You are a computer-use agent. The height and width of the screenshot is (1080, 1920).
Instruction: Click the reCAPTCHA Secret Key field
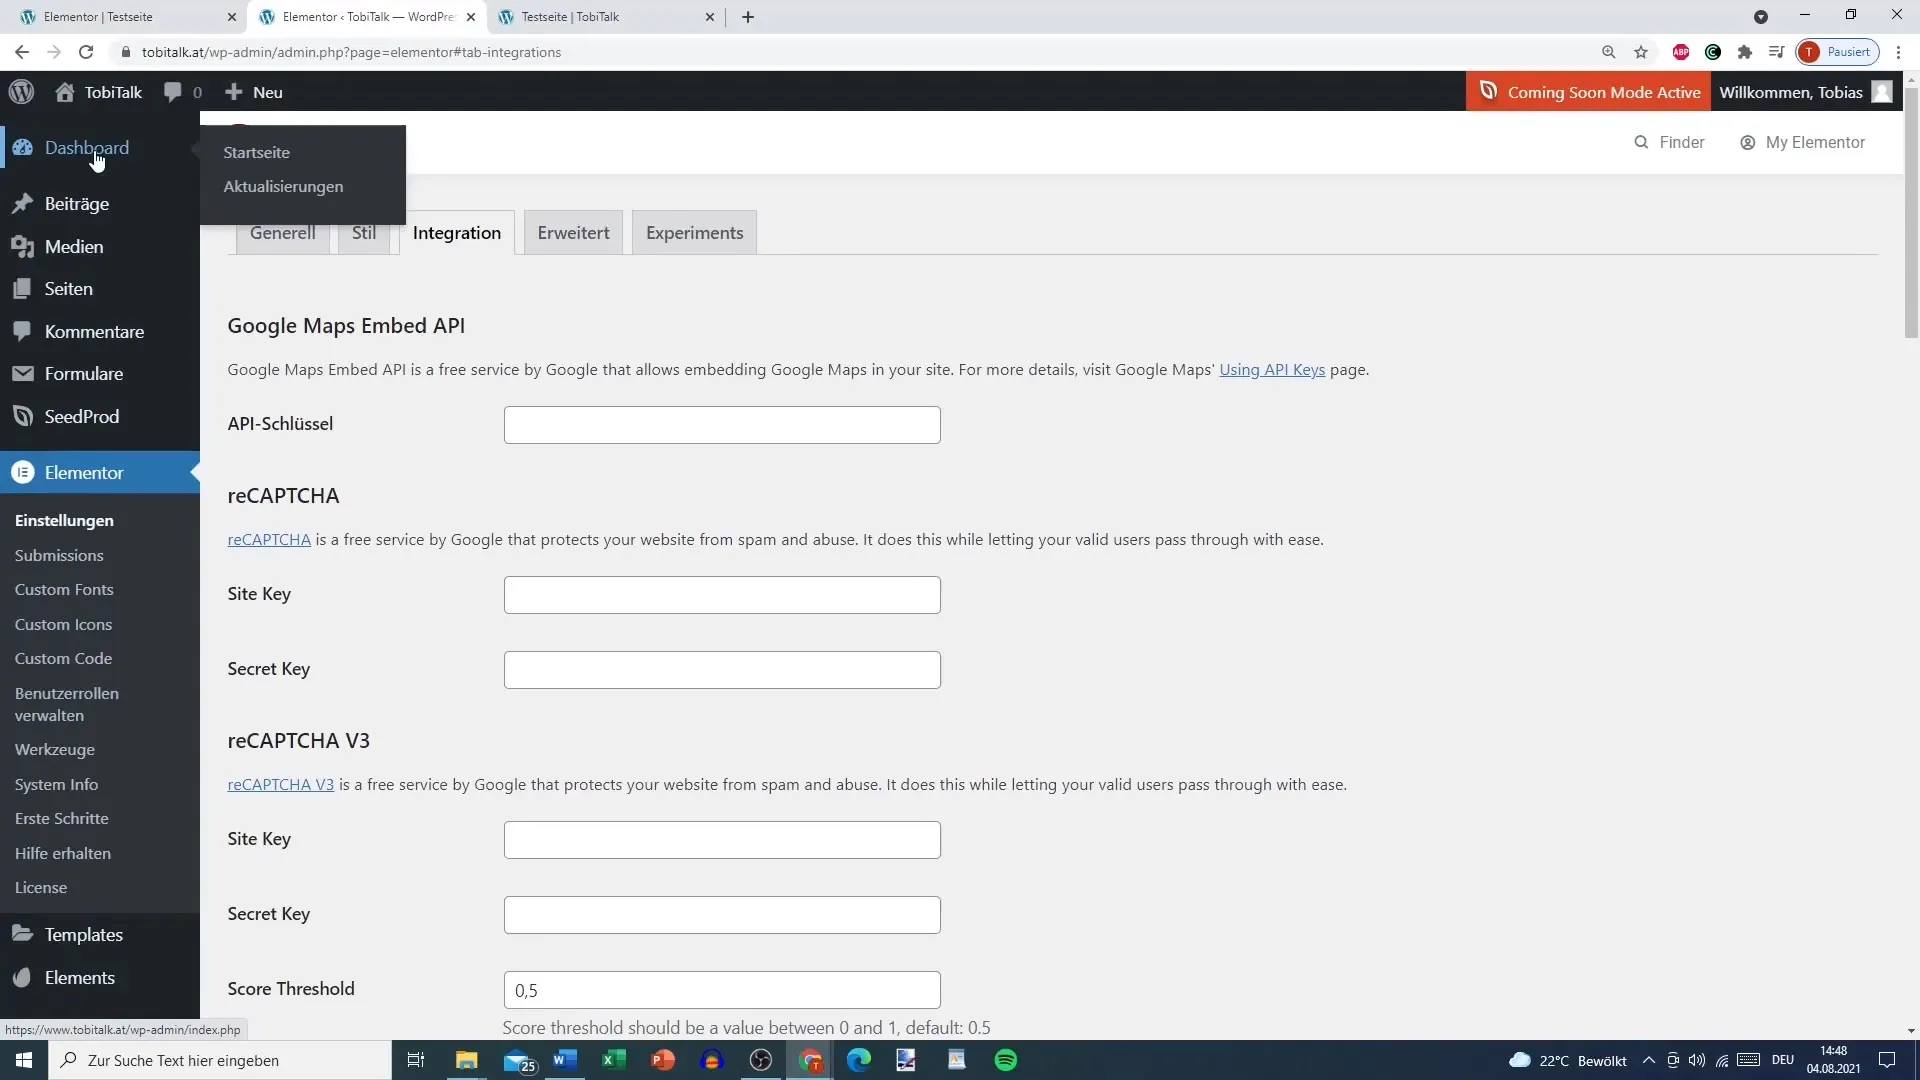pyautogui.click(x=722, y=670)
